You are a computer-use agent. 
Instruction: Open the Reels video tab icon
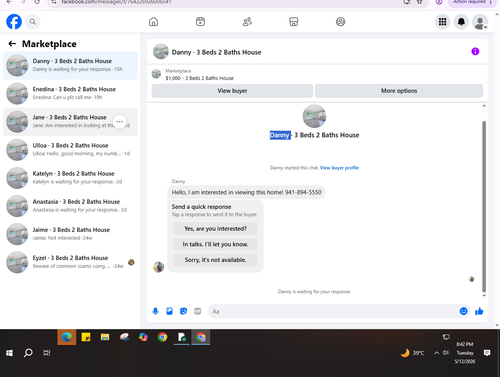tap(200, 22)
